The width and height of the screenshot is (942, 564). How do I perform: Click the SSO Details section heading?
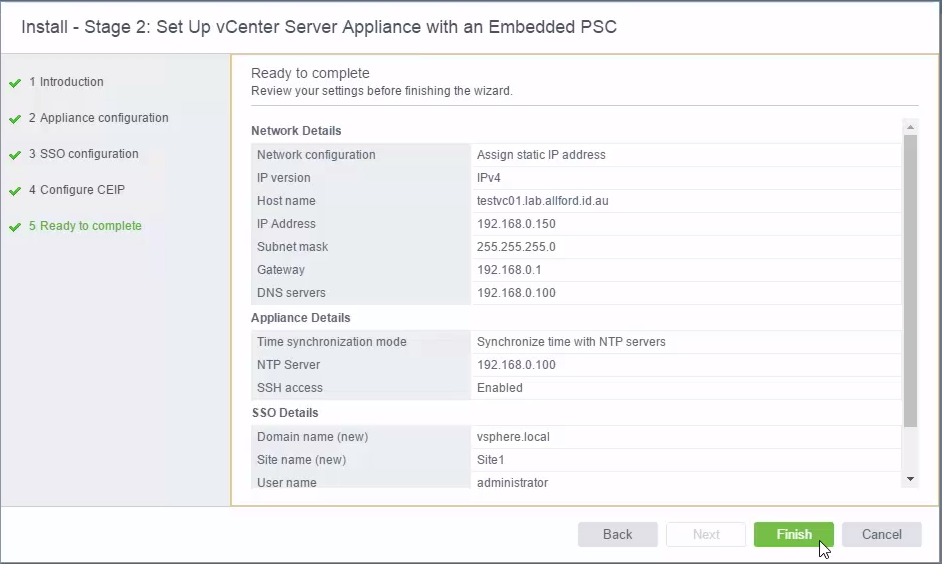coord(285,413)
